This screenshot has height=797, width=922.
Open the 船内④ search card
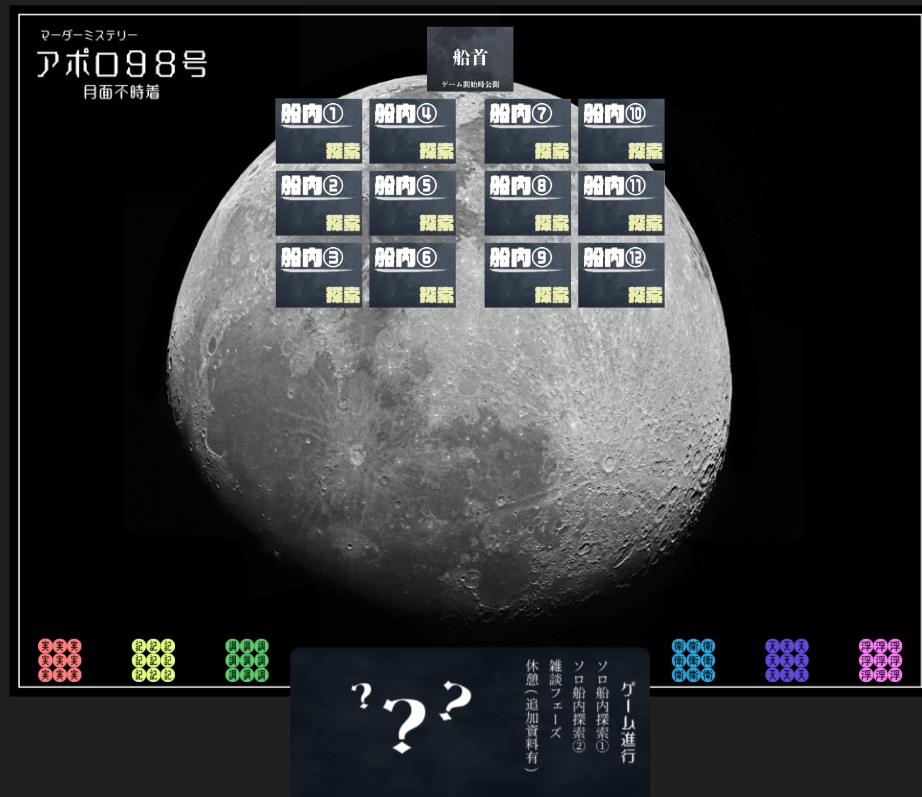[413, 131]
